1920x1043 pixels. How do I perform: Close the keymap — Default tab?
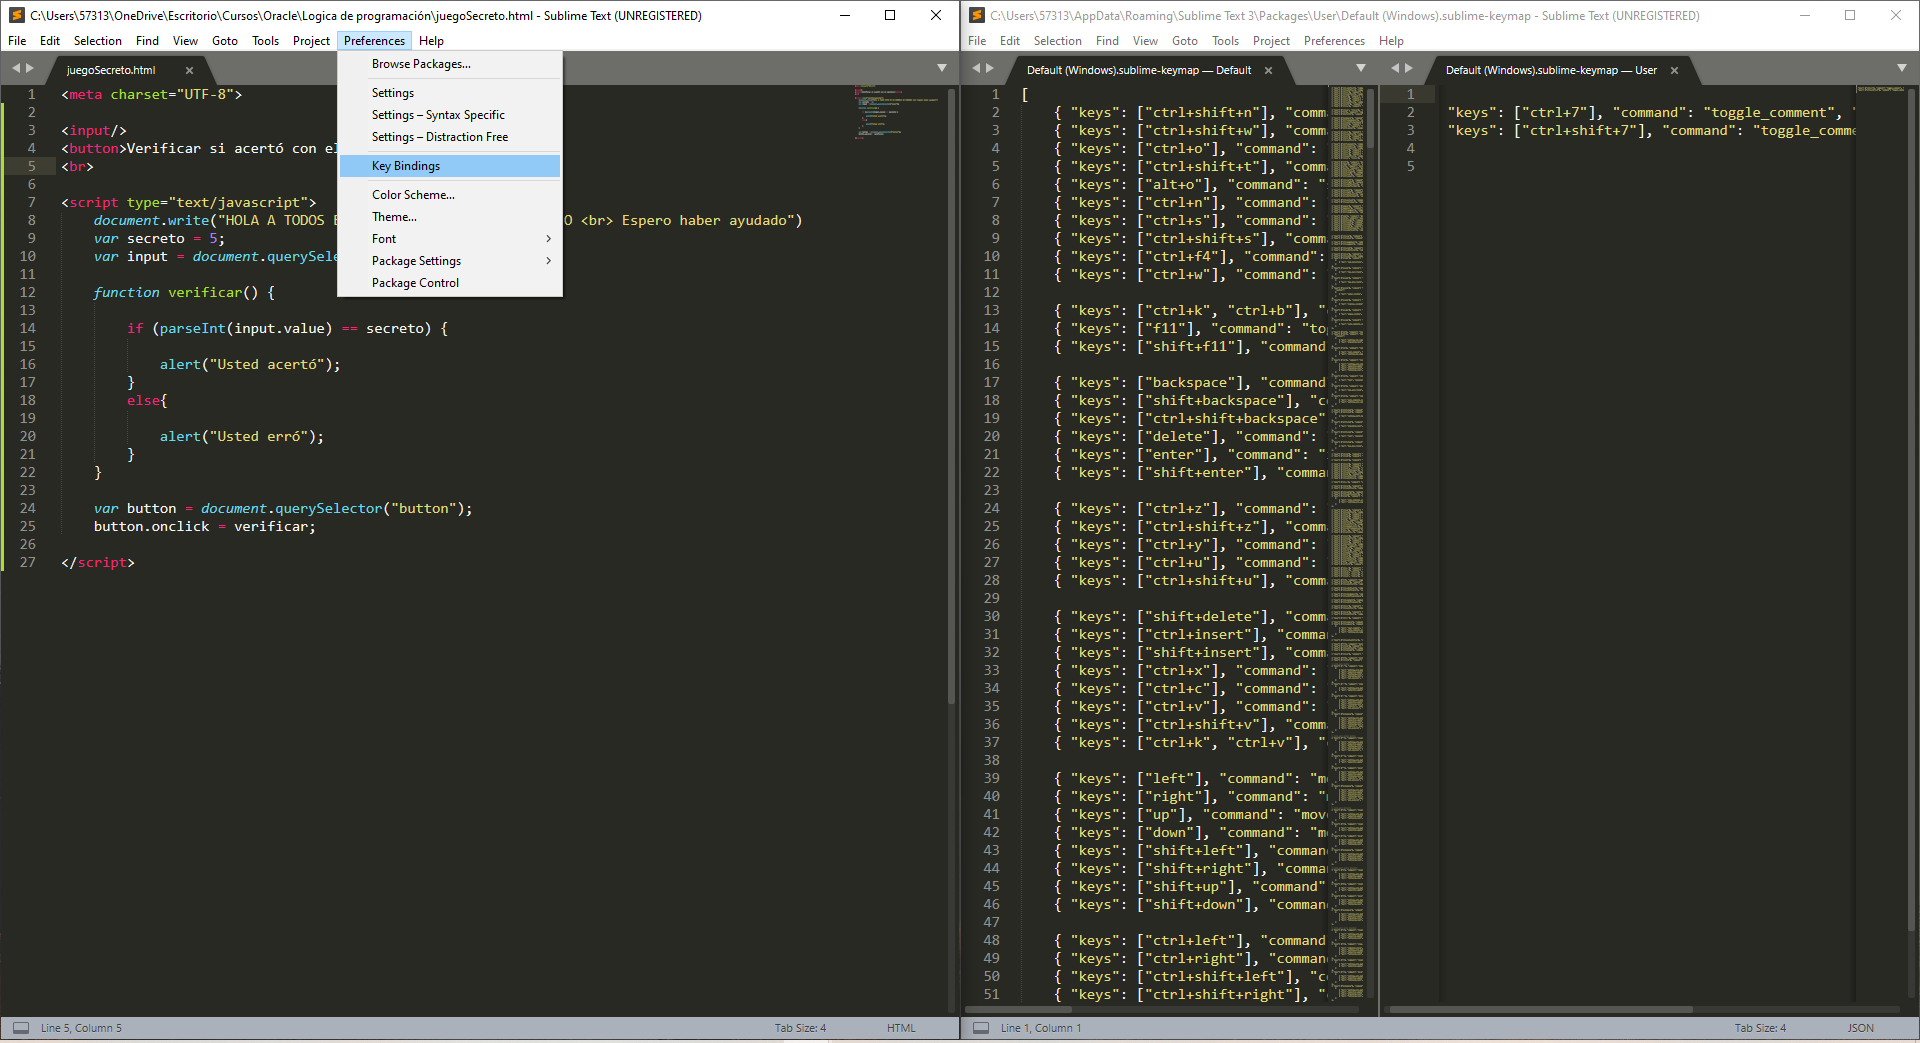click(x=1268, y=70)
